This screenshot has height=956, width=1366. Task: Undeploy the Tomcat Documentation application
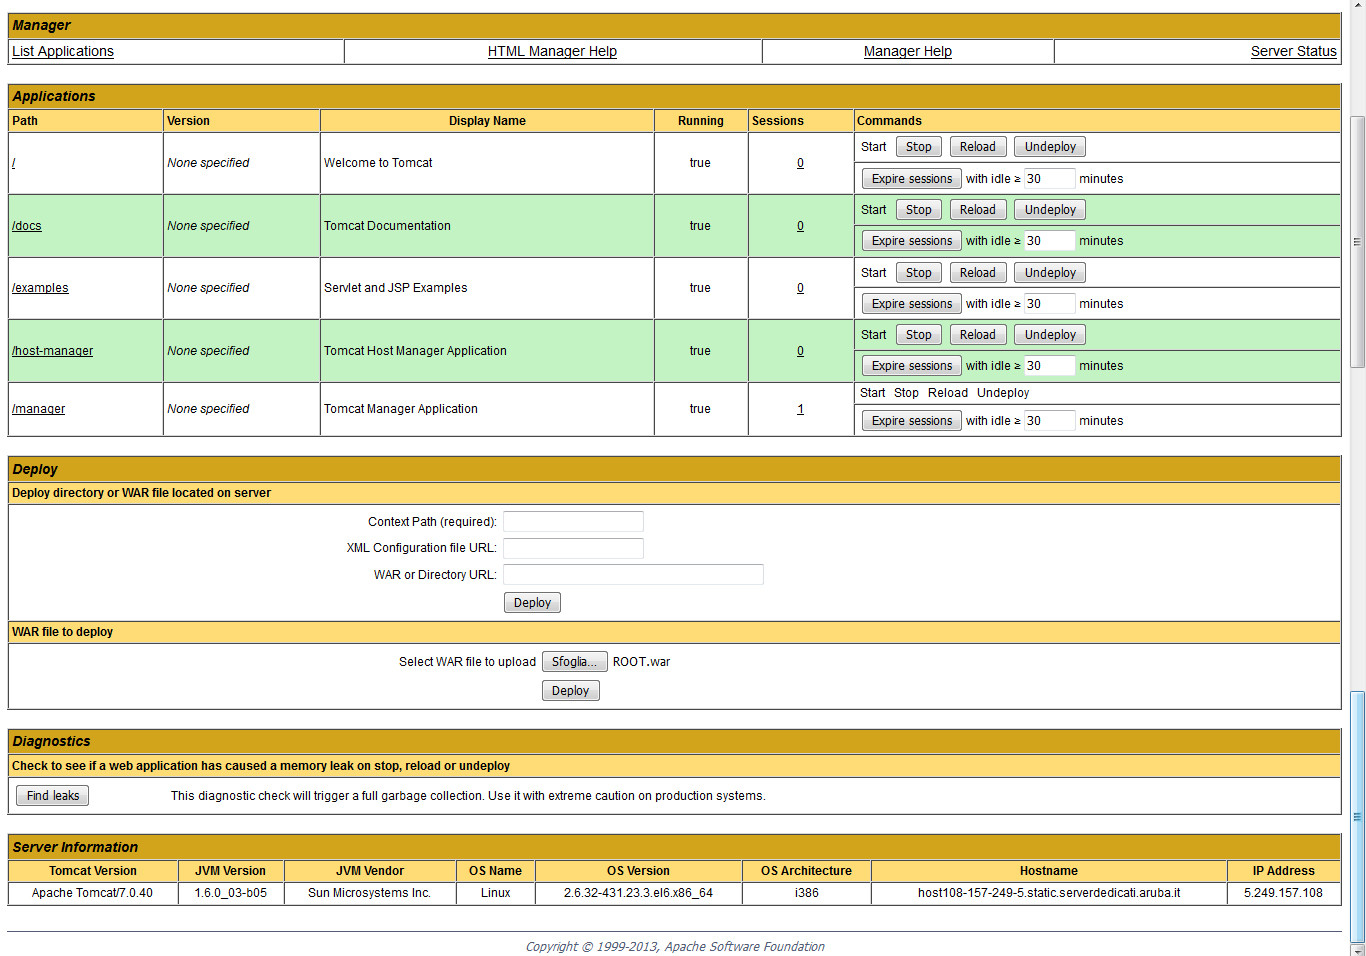[x=1050, y=210]
